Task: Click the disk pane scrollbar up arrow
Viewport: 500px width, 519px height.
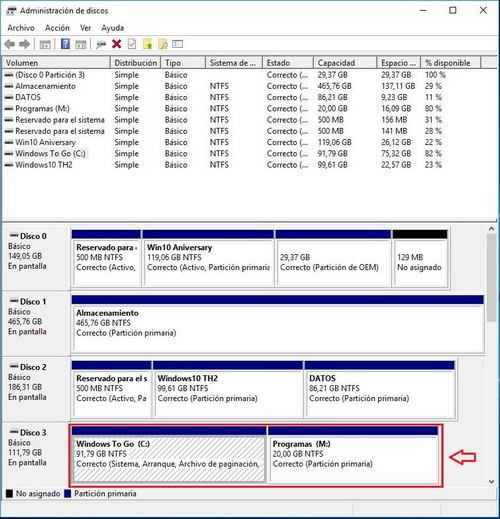Action: coord(491,229)
